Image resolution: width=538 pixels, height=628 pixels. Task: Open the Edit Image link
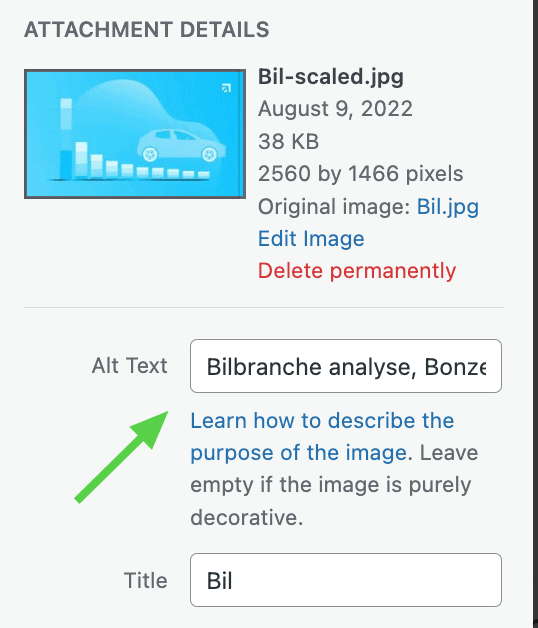(x=311, y=239)
